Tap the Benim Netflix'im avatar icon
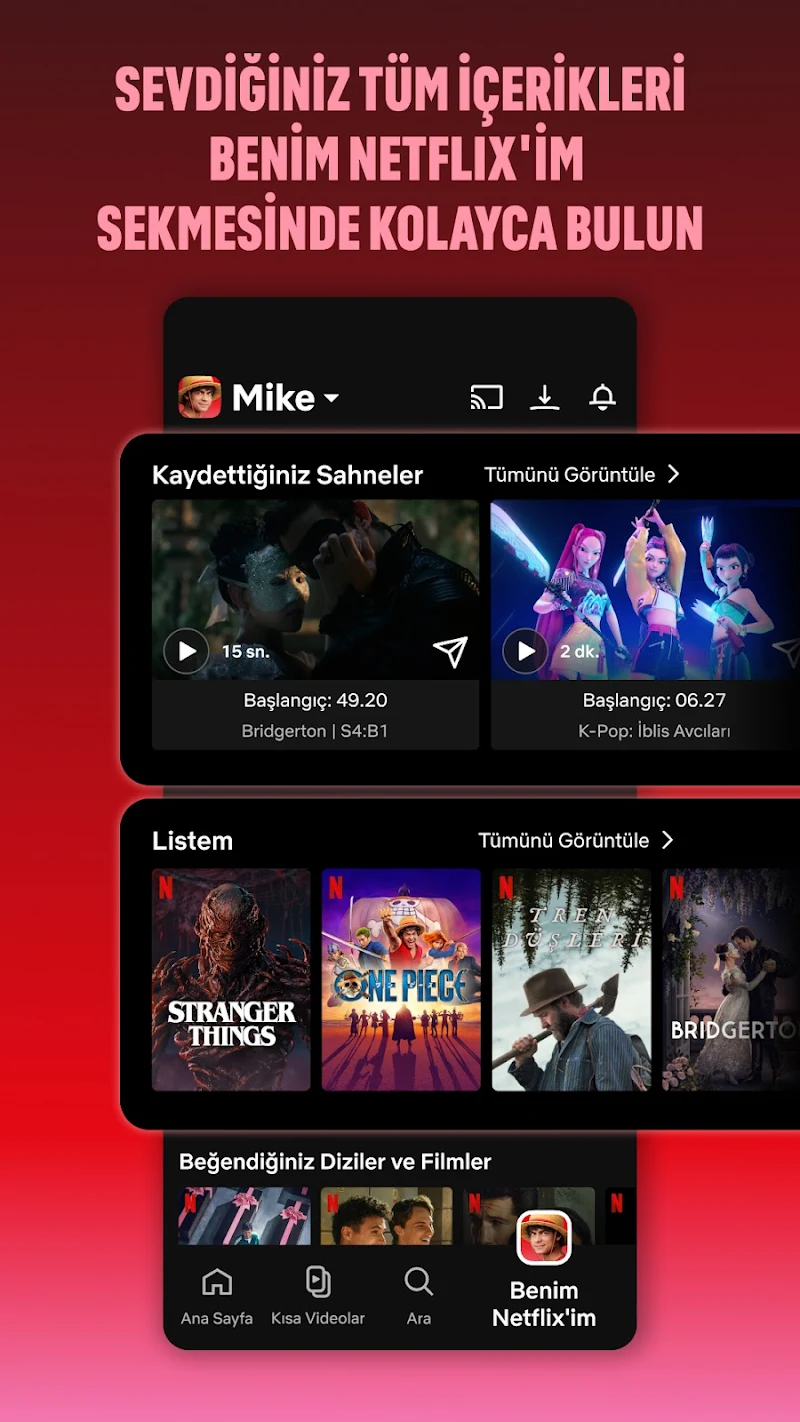Screen dimensions: 800x1422 tap(544, 1238)
